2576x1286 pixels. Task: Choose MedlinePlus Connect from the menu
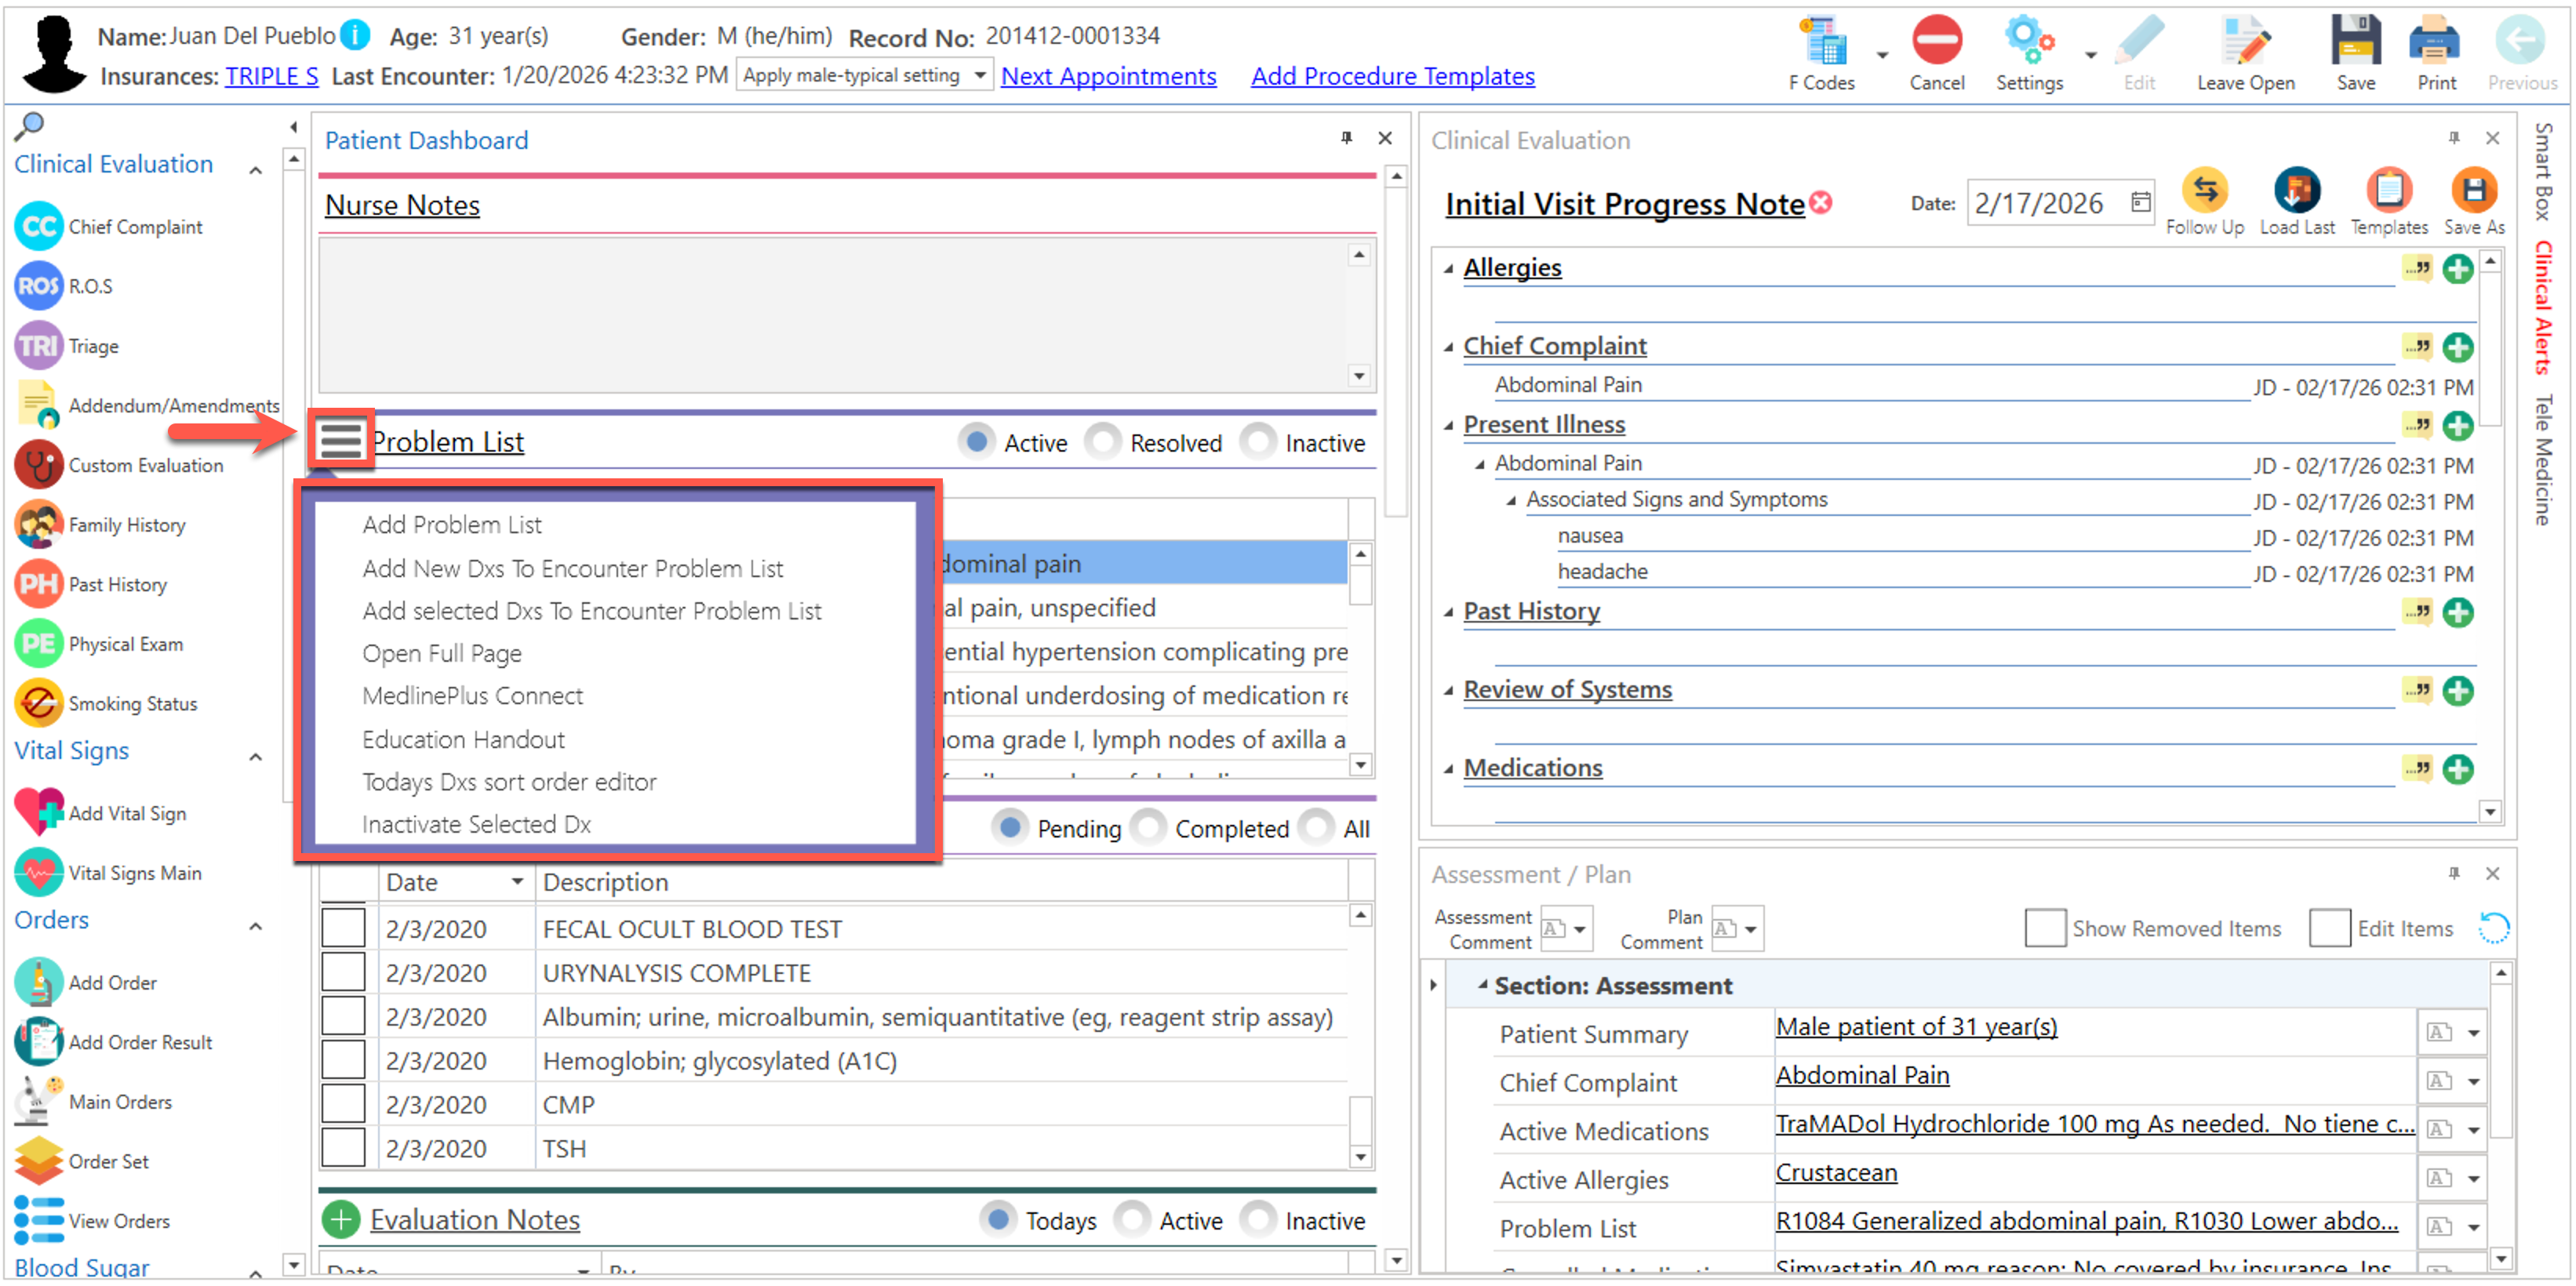point(472,696)
